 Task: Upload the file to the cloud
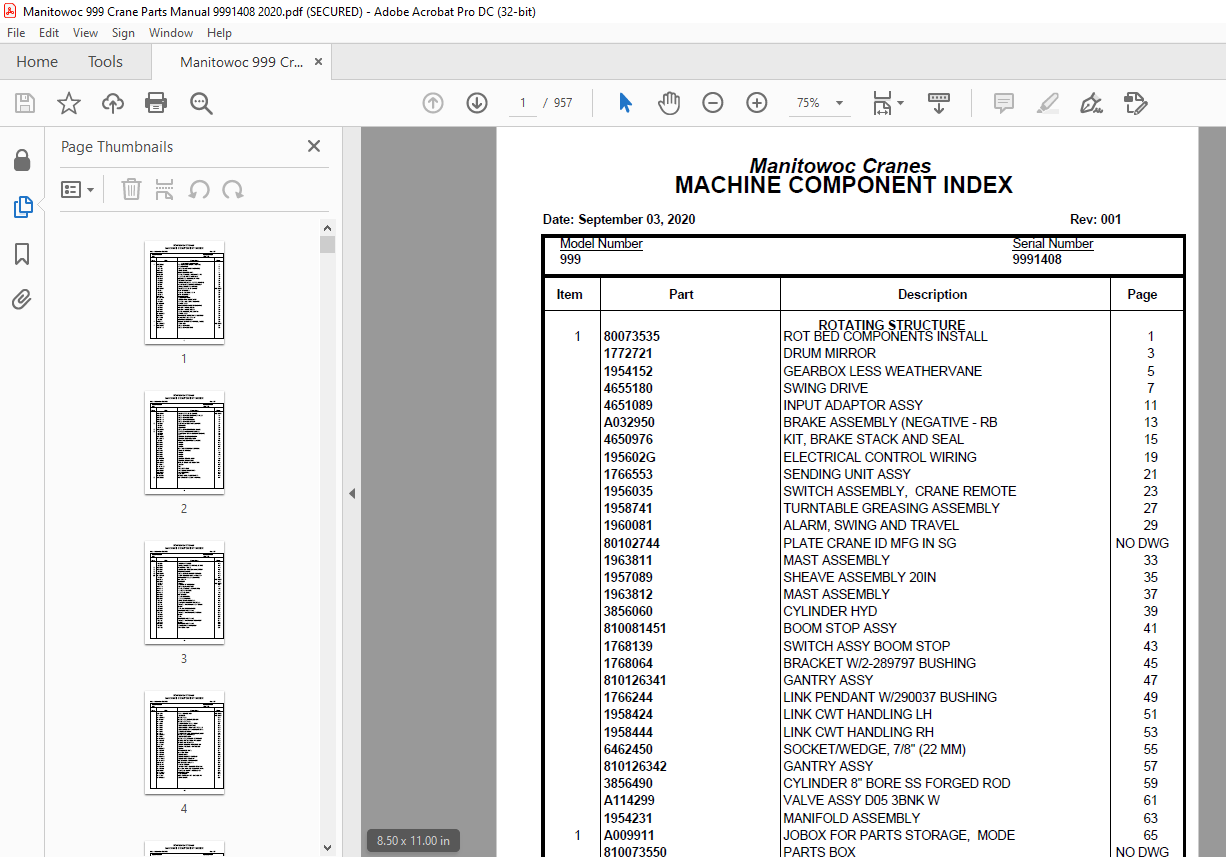(x=113, y=103)
